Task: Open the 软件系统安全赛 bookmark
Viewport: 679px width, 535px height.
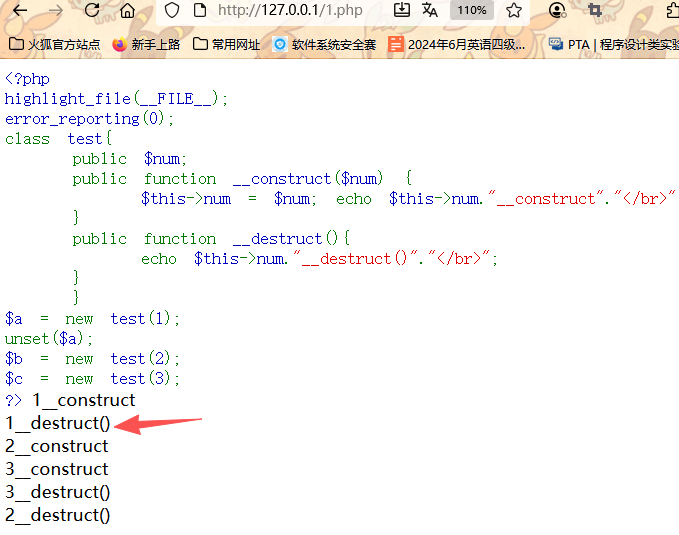Action: coord(325,44)
